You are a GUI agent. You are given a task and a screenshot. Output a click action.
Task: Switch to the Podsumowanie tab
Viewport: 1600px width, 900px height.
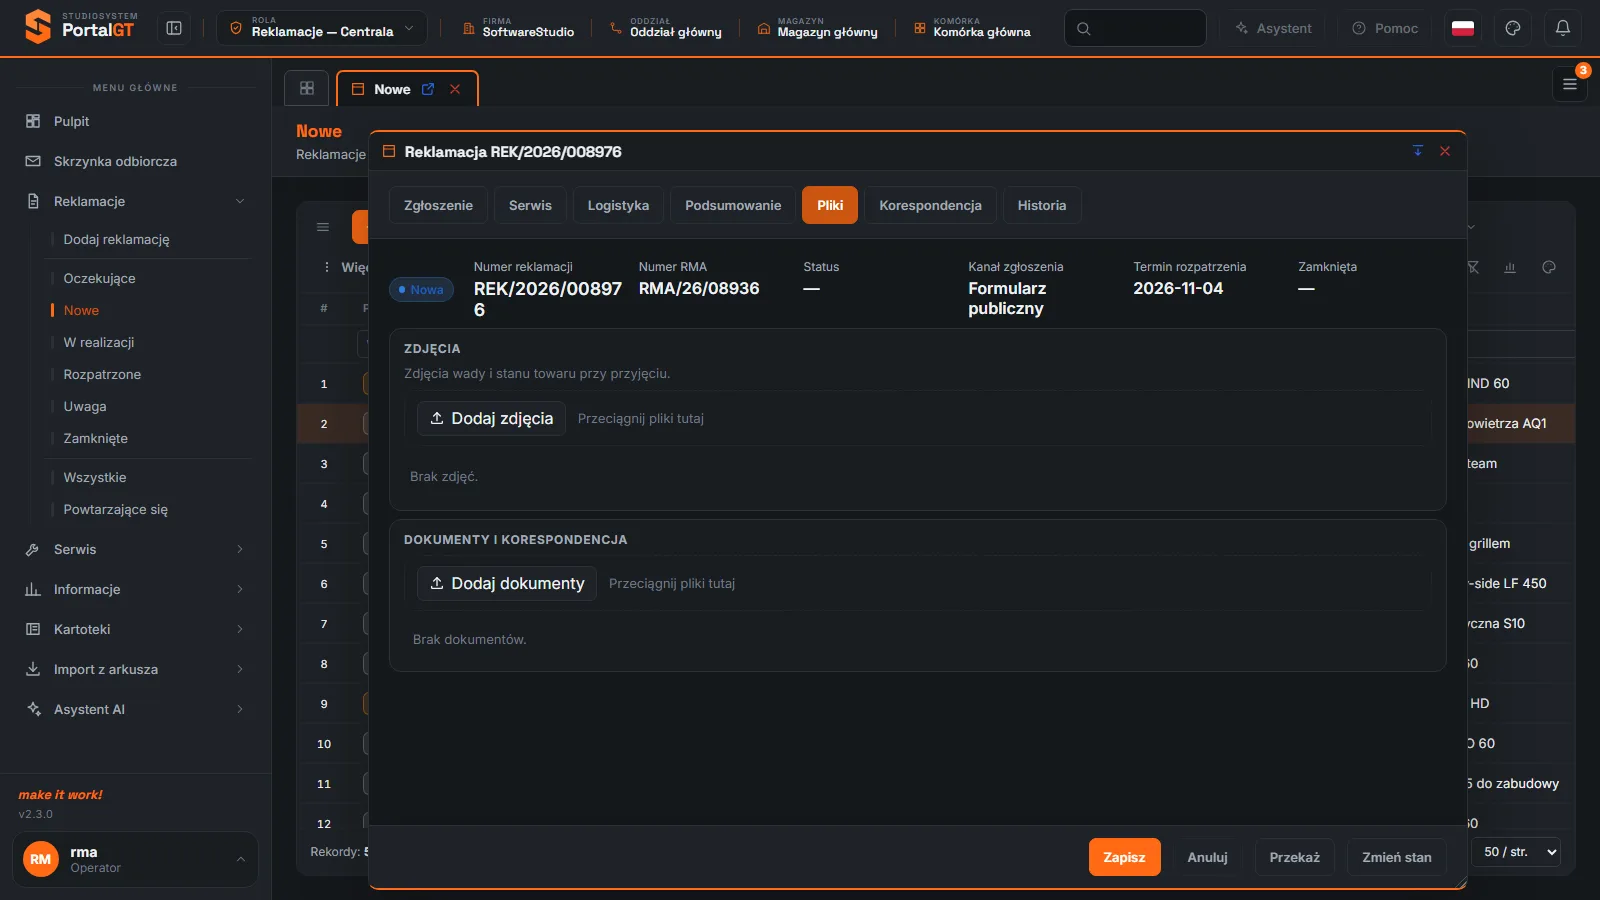pyautogui.click(x=733, y=205)
